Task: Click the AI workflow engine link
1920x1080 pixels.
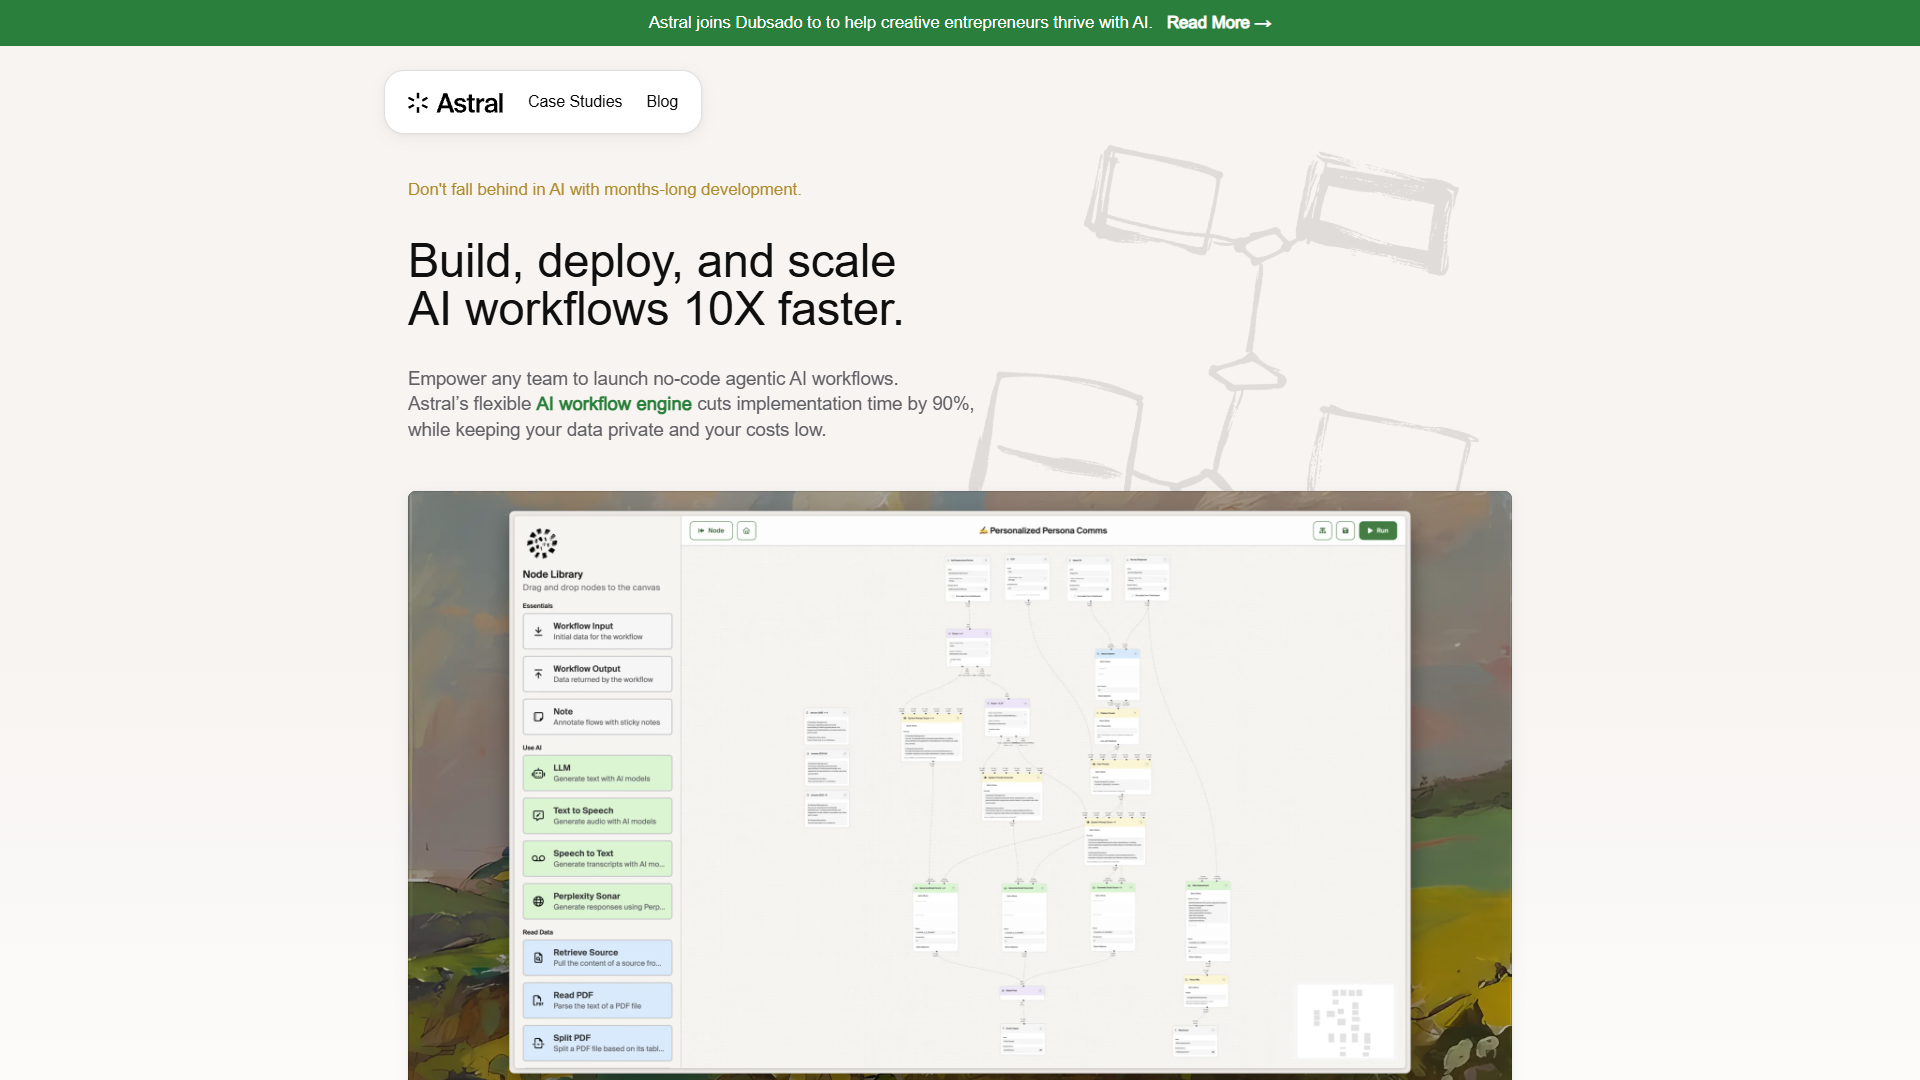Action: point(614,404)
